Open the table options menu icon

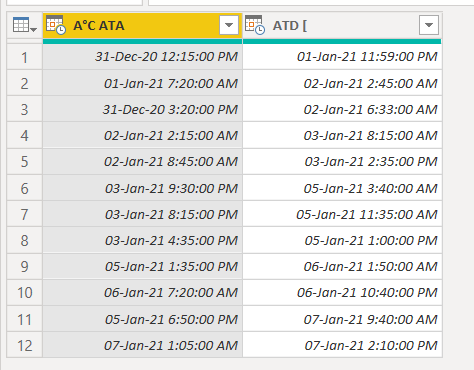[x=24, y=25]
